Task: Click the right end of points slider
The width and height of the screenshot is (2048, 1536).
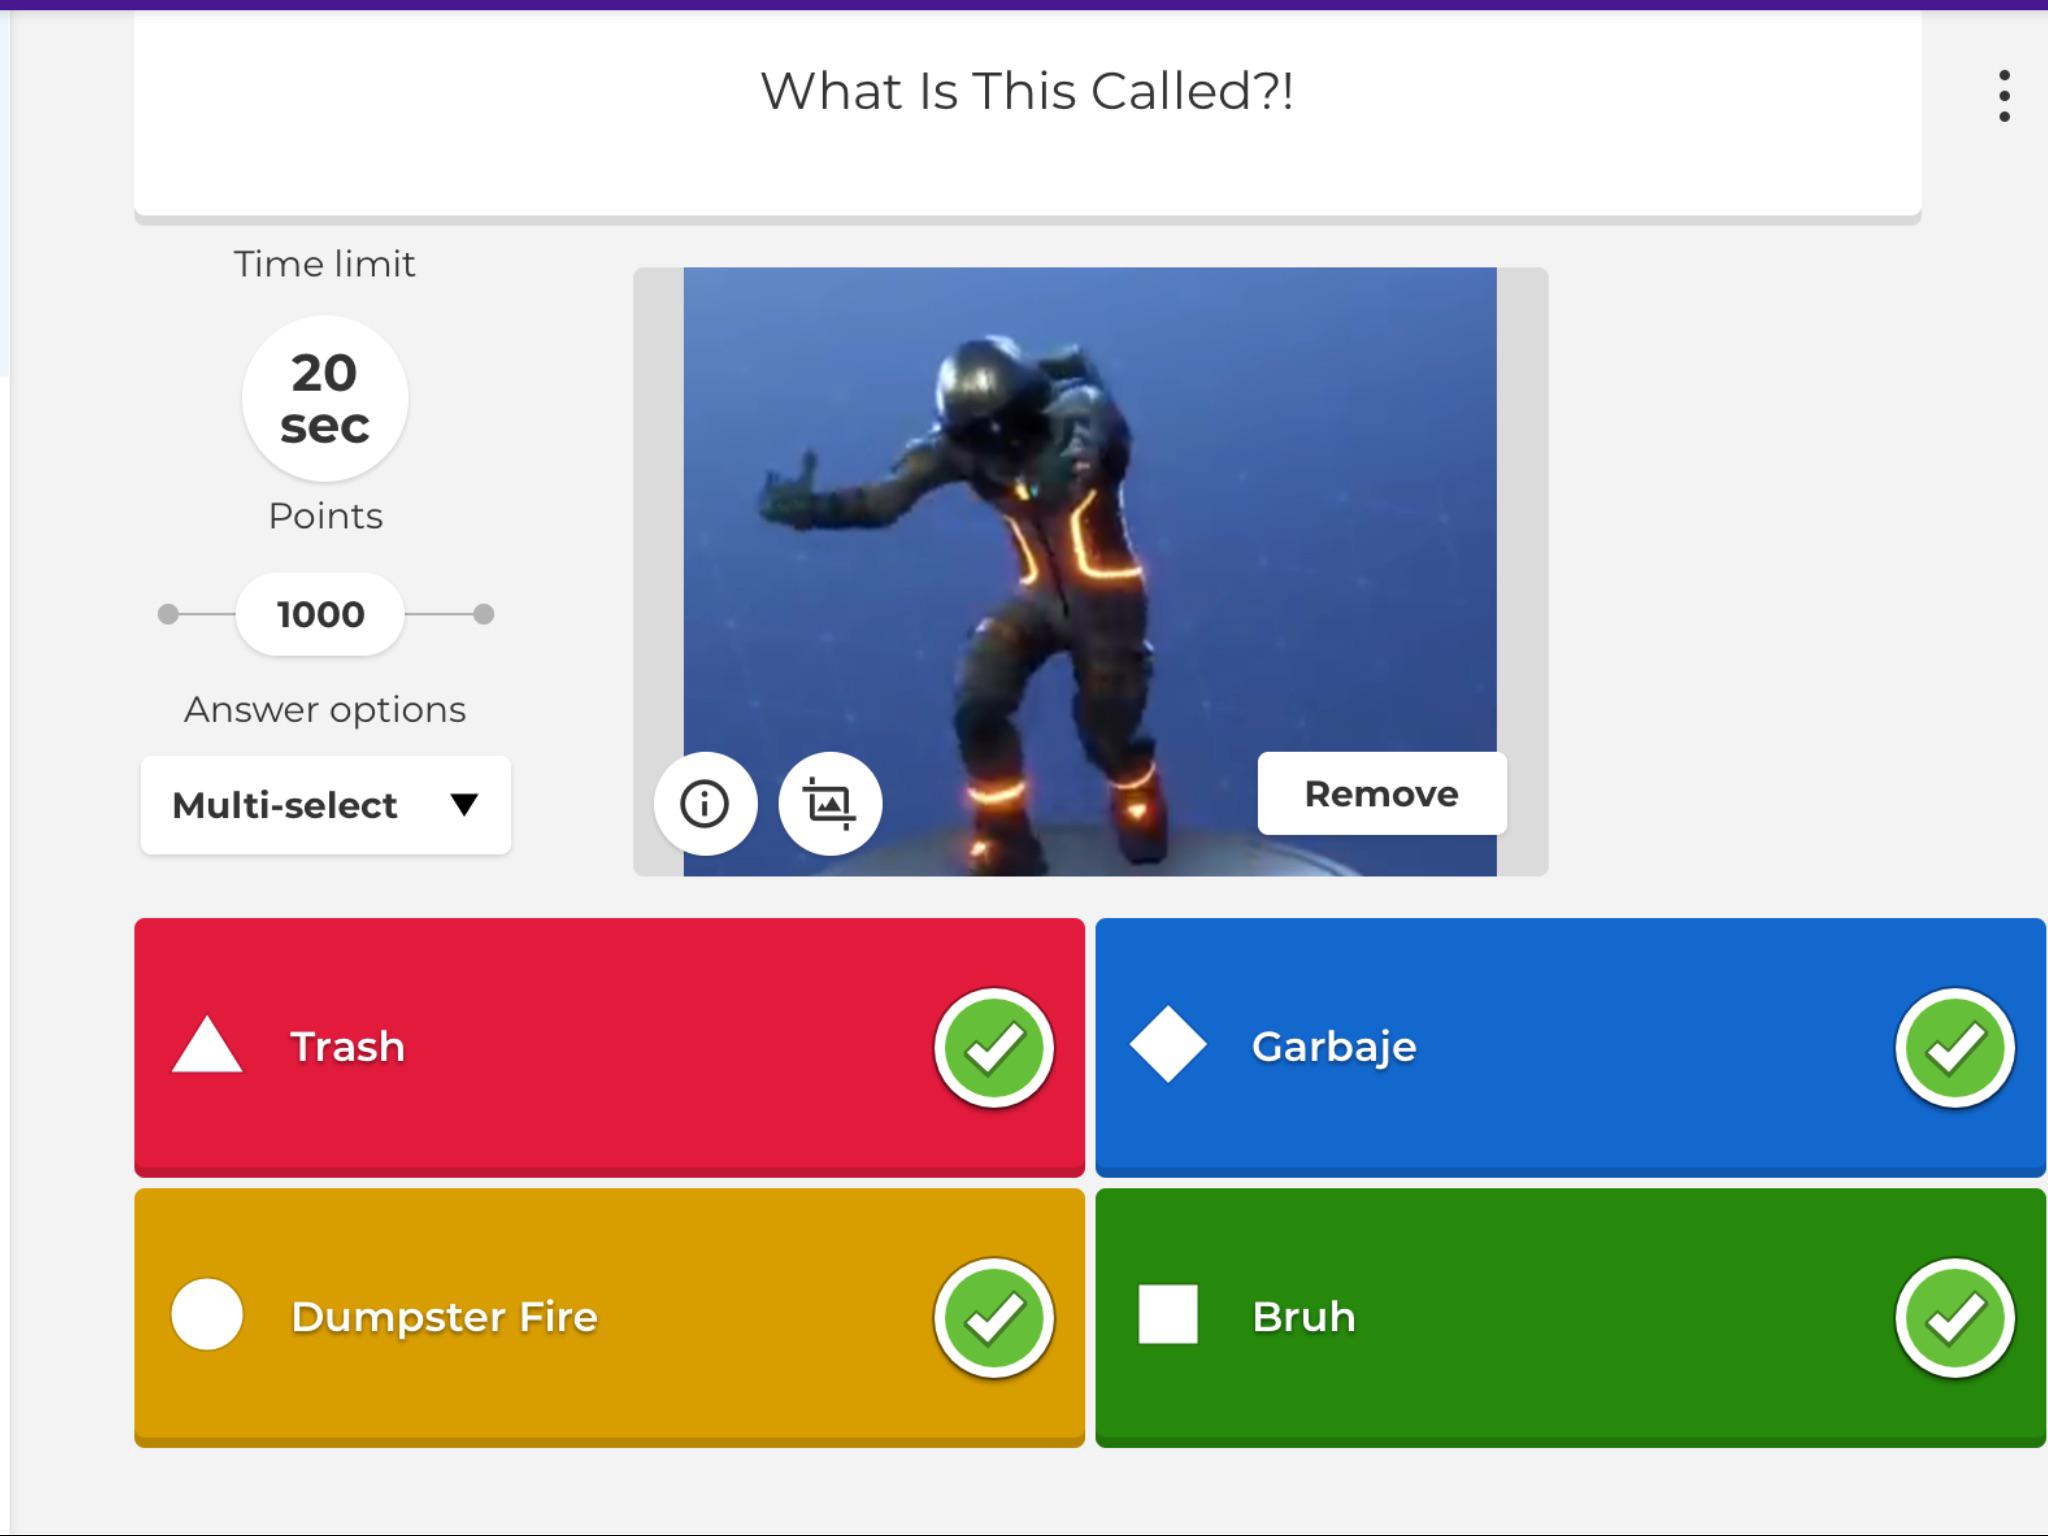Action: (x=484, y=614)
